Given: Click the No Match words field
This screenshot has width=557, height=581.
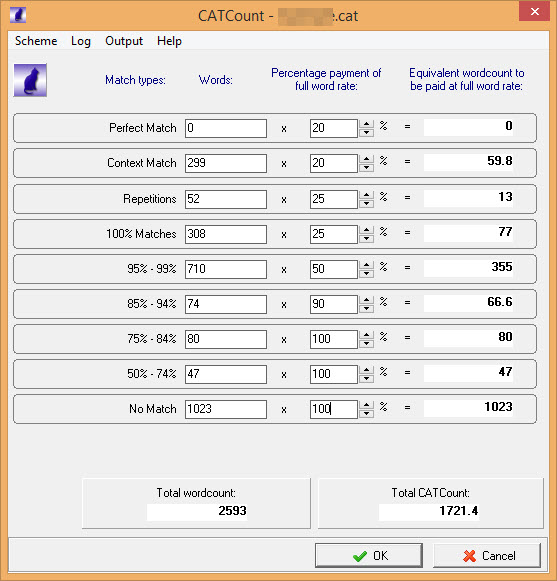Looking at the screenshot, I should pyautogui.click(x=226, y=409).
